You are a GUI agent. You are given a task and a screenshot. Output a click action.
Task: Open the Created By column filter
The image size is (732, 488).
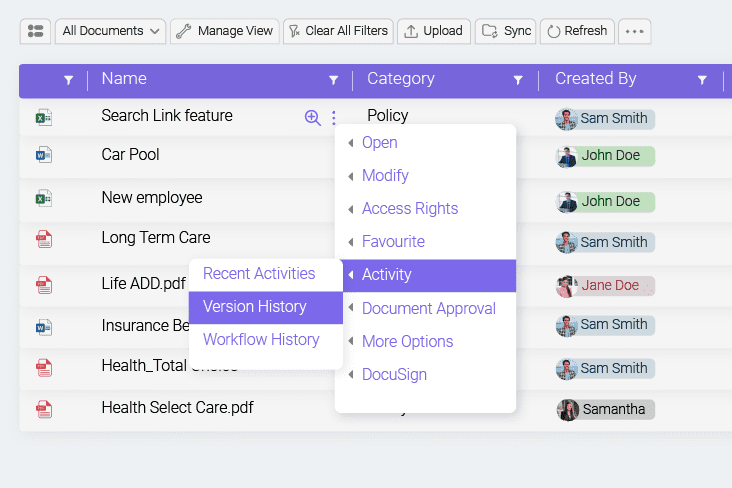point(702,80)
